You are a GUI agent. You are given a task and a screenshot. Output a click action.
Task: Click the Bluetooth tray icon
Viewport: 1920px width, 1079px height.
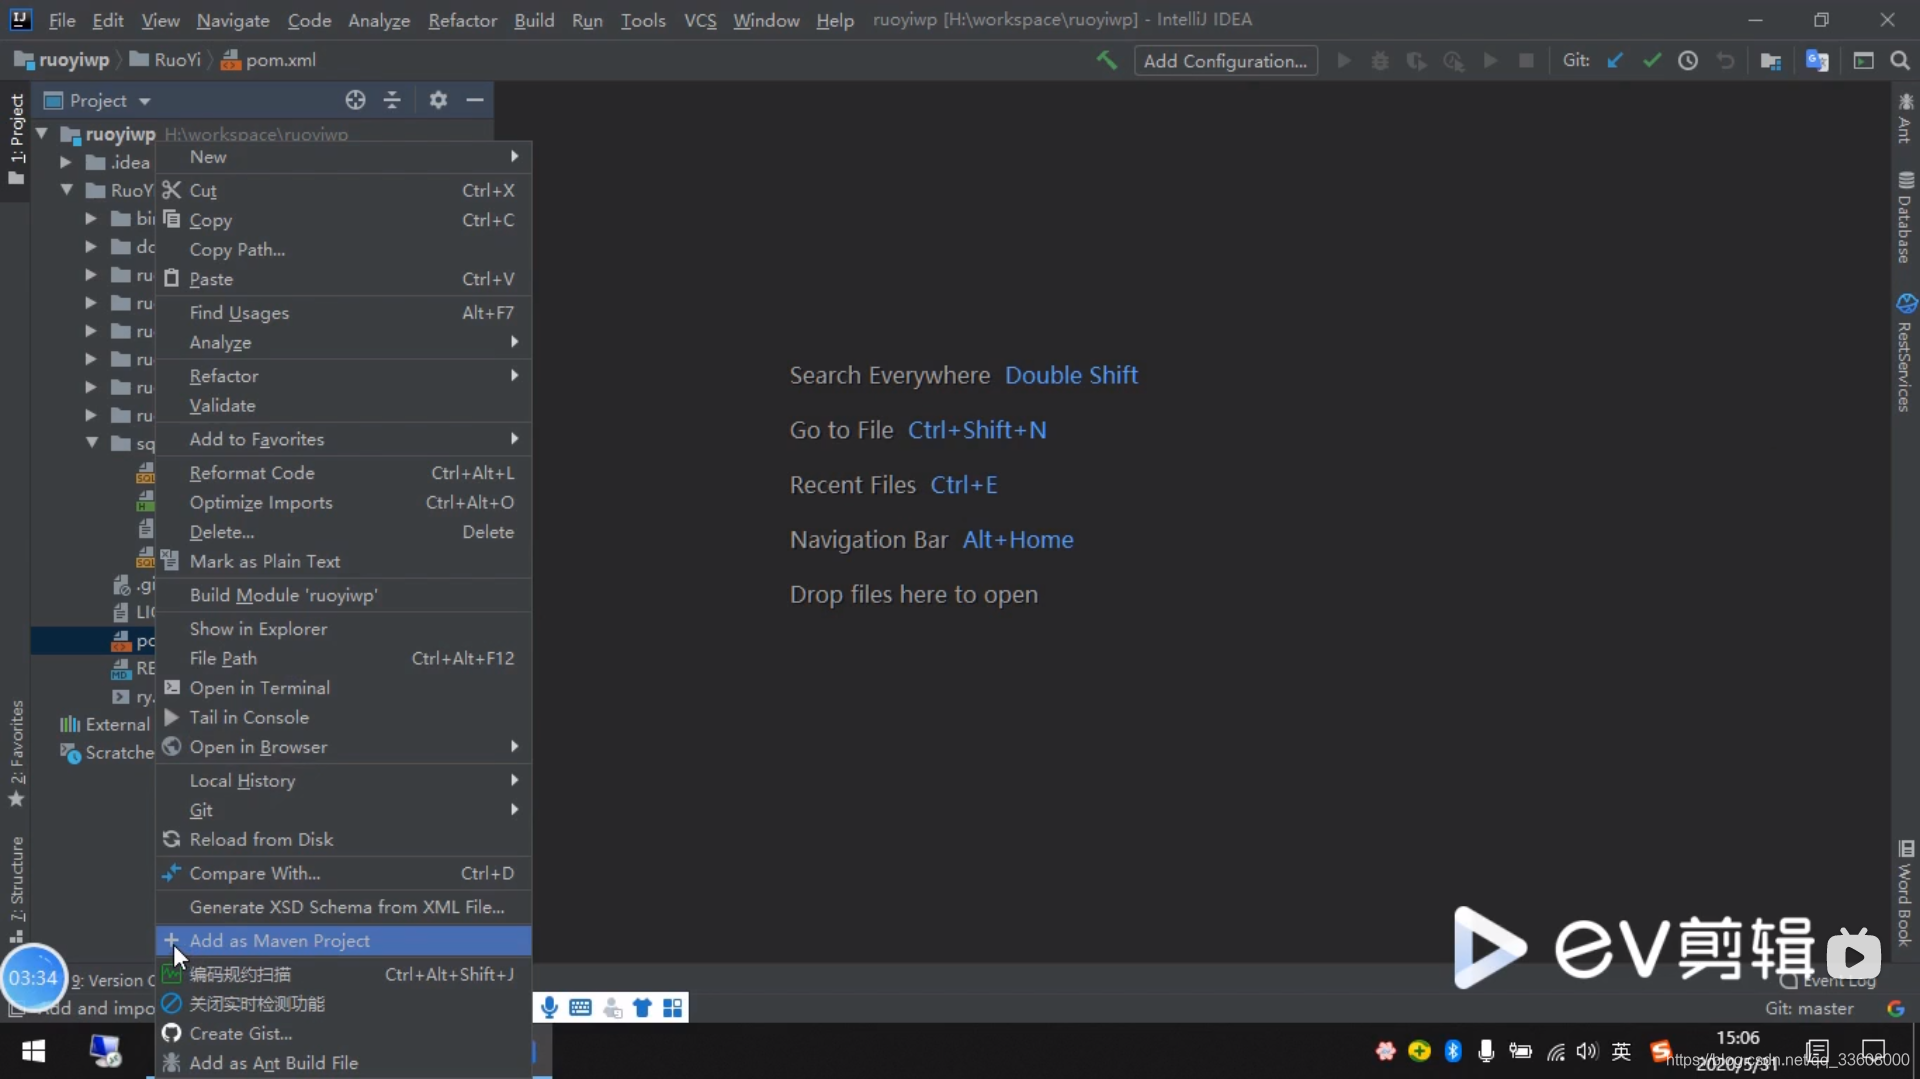[1453, 1051]
